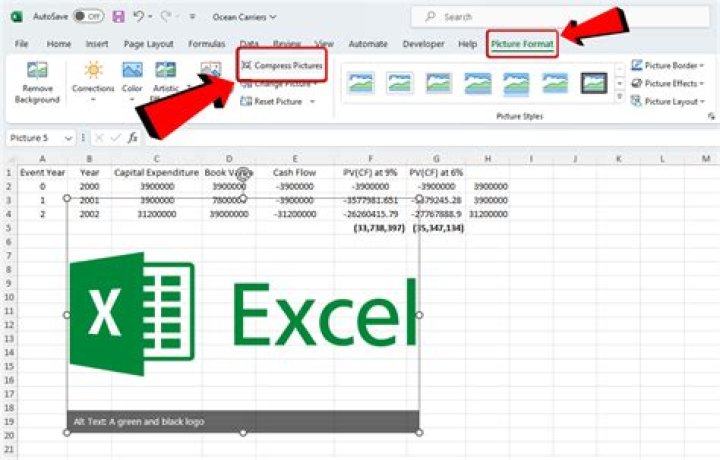This screenshot has height=460, width=720.
Task: Click the PV(CF) at 9% header cell
Action: pyautogui.click(x=370, y=173)
